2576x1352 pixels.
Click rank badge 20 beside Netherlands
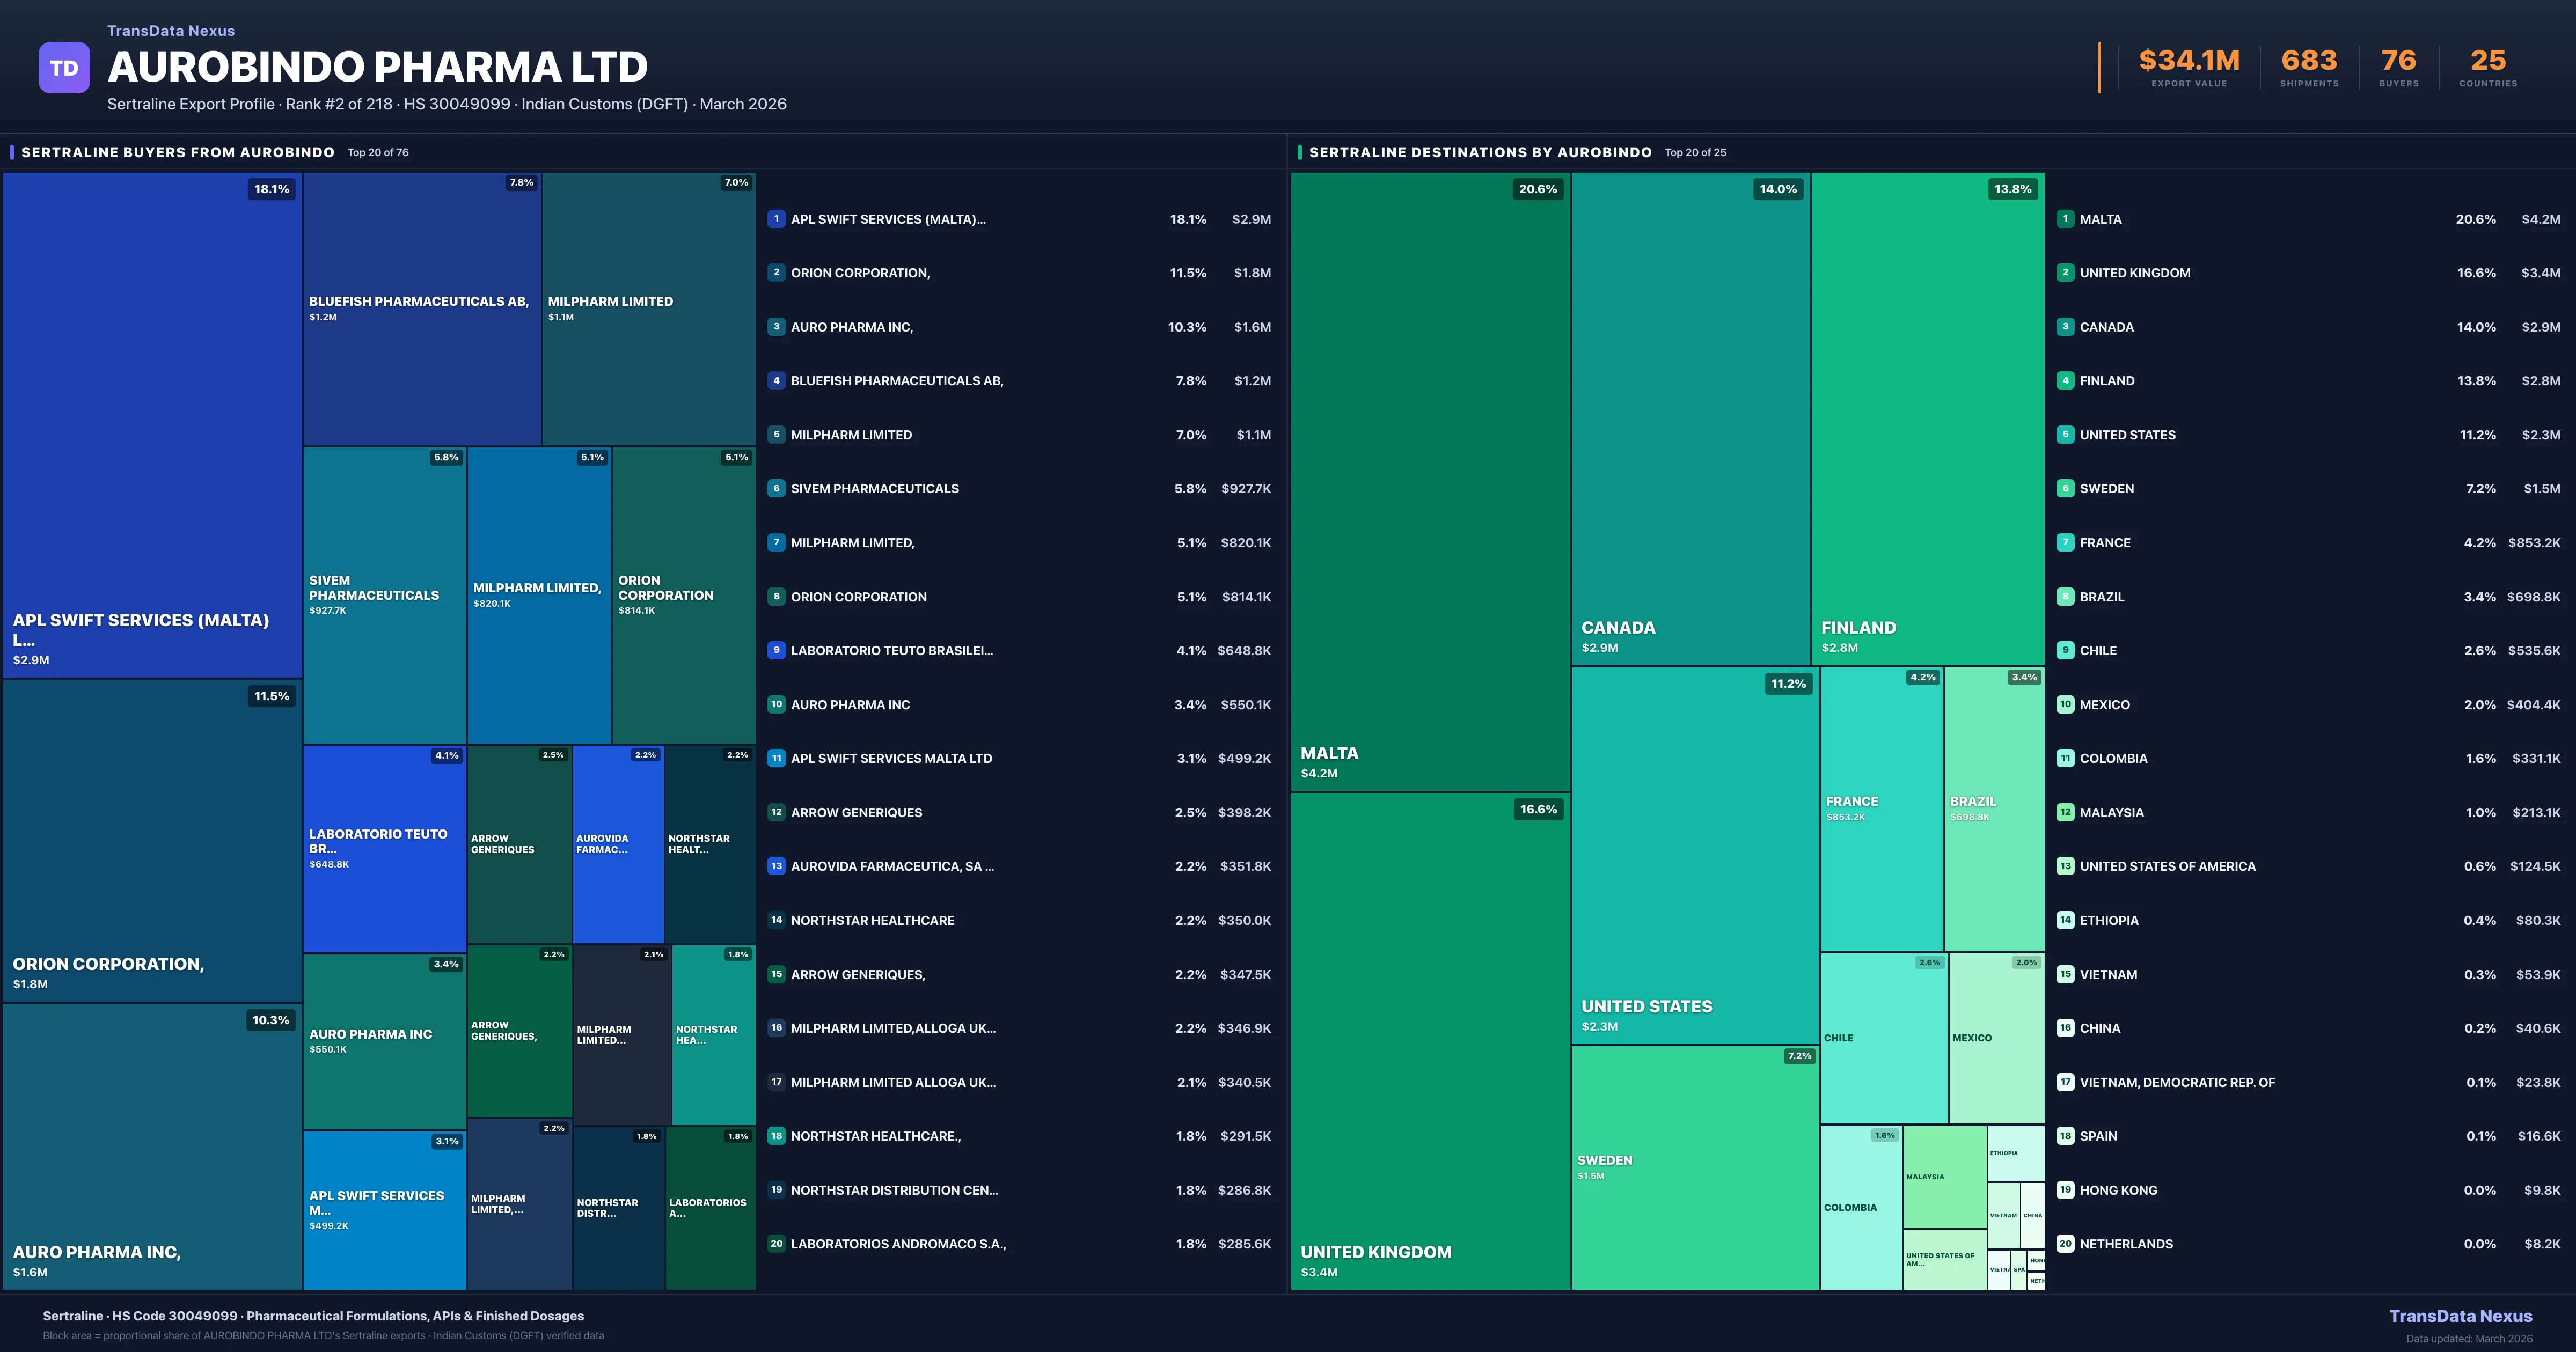(x=2065, y=1244)
